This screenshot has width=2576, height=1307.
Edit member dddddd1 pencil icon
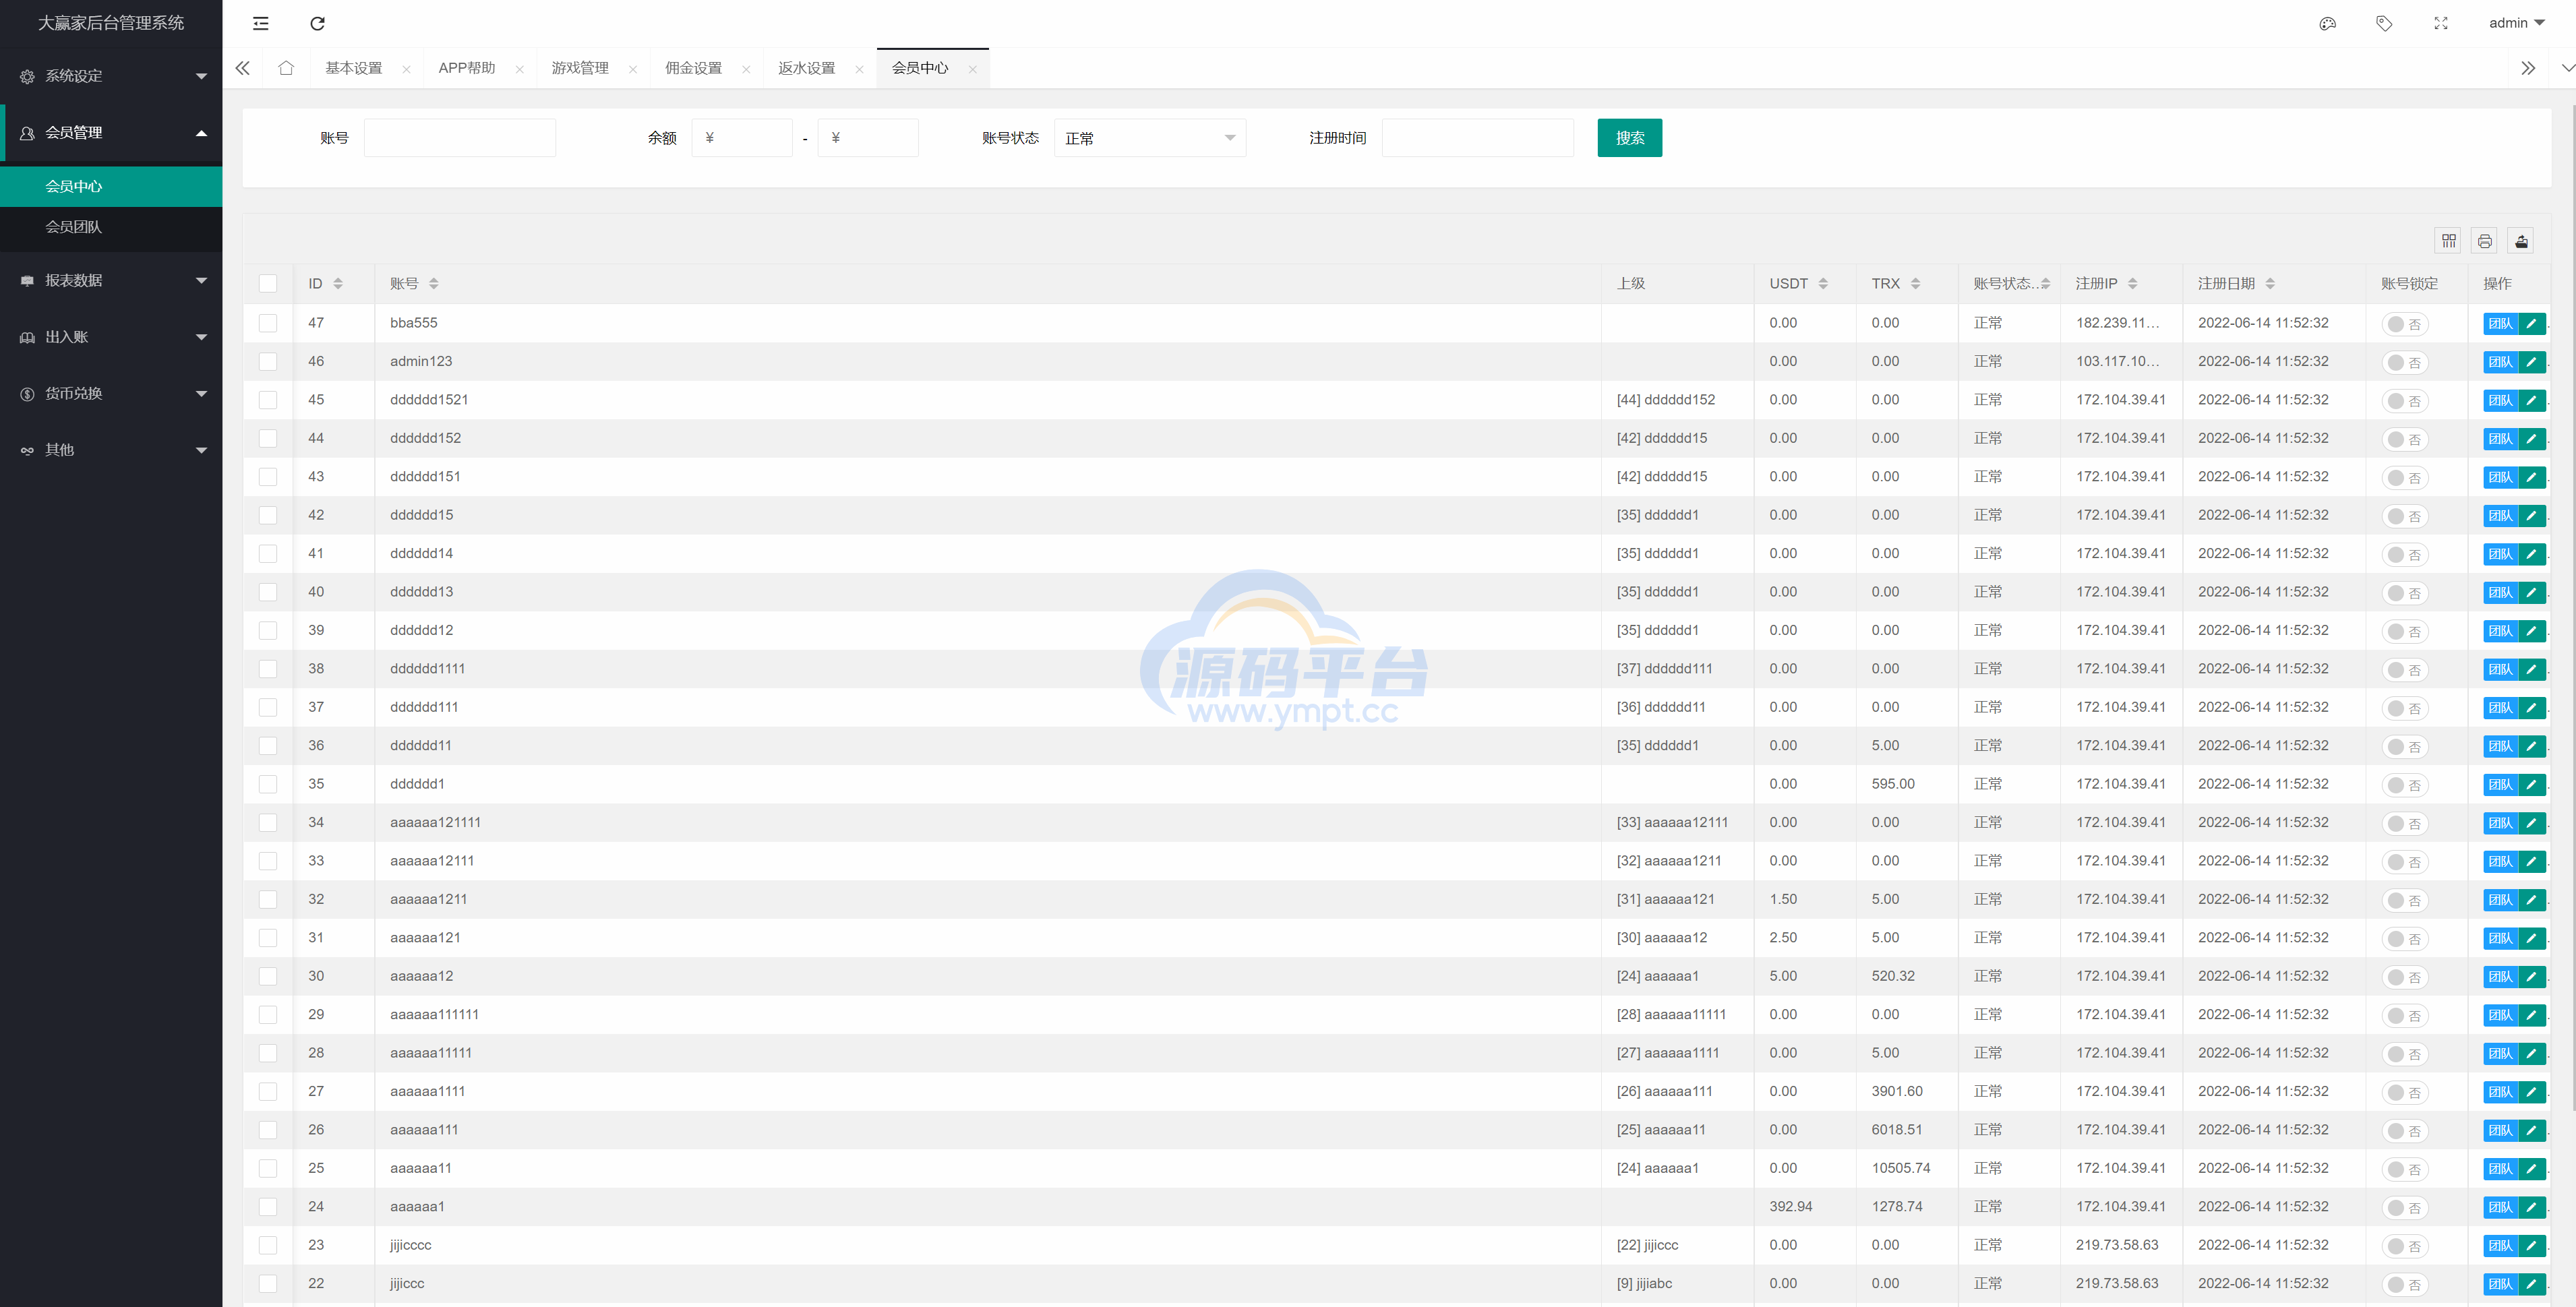pyautogui.click(x=2531, y=784)
